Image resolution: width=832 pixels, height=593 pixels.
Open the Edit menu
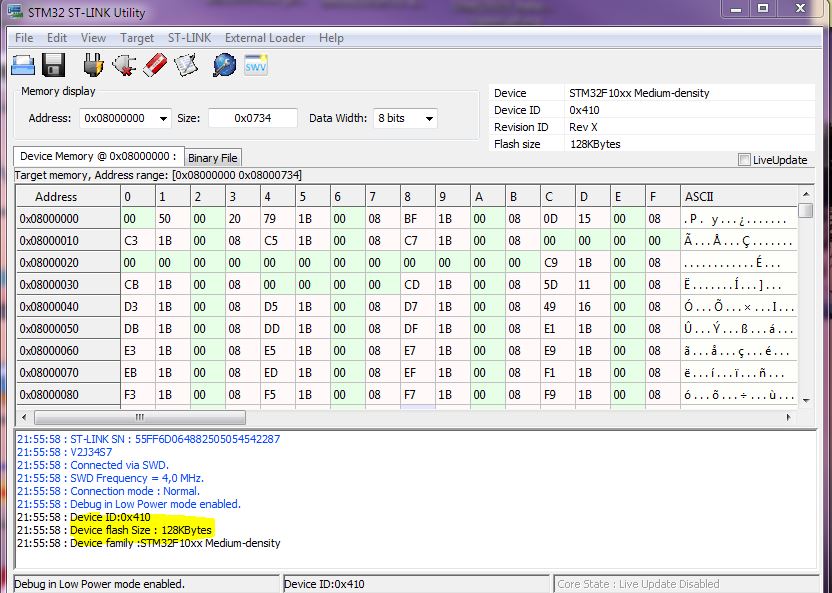[57, 38]
